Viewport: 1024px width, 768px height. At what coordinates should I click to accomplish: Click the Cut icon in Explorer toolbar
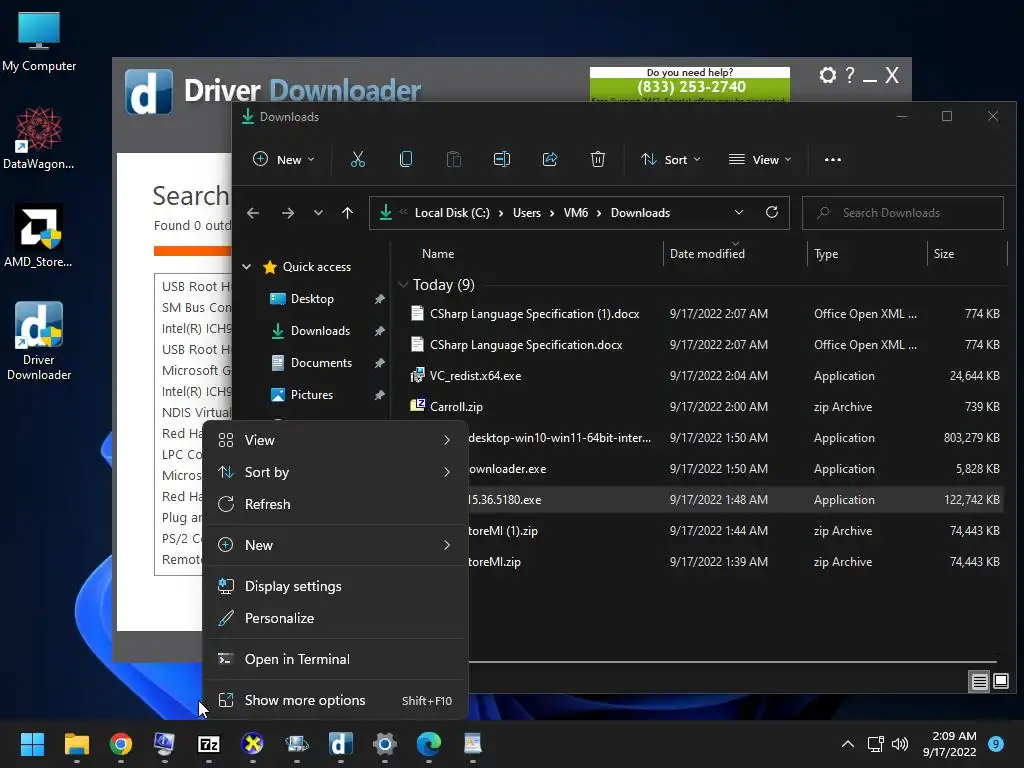[357, 159]
